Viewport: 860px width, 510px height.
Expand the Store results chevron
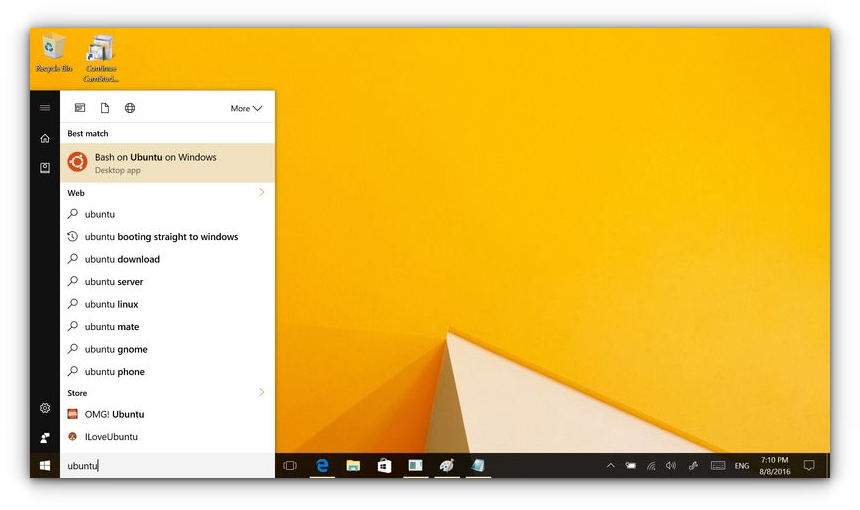(262, 393)
